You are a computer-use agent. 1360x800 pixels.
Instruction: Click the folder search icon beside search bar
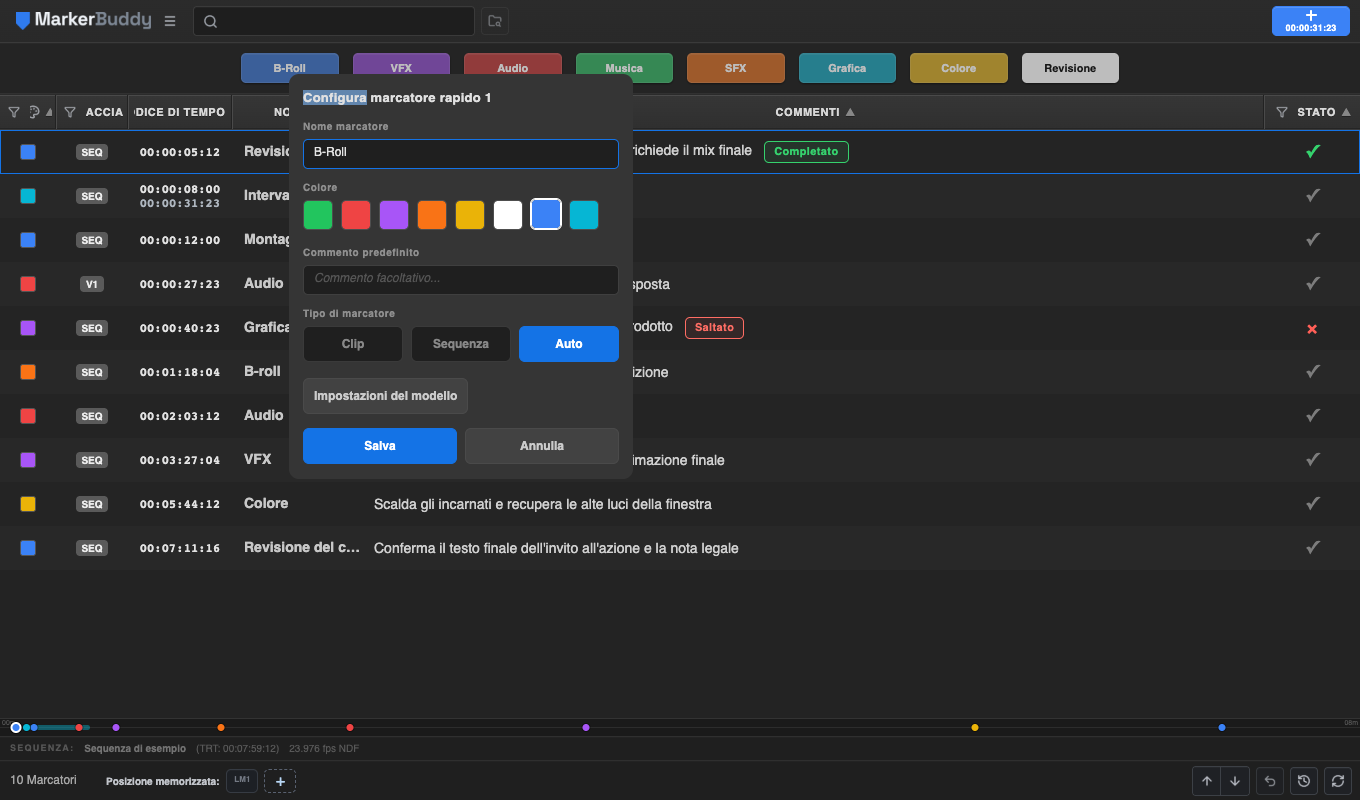[x=494, y=21]
